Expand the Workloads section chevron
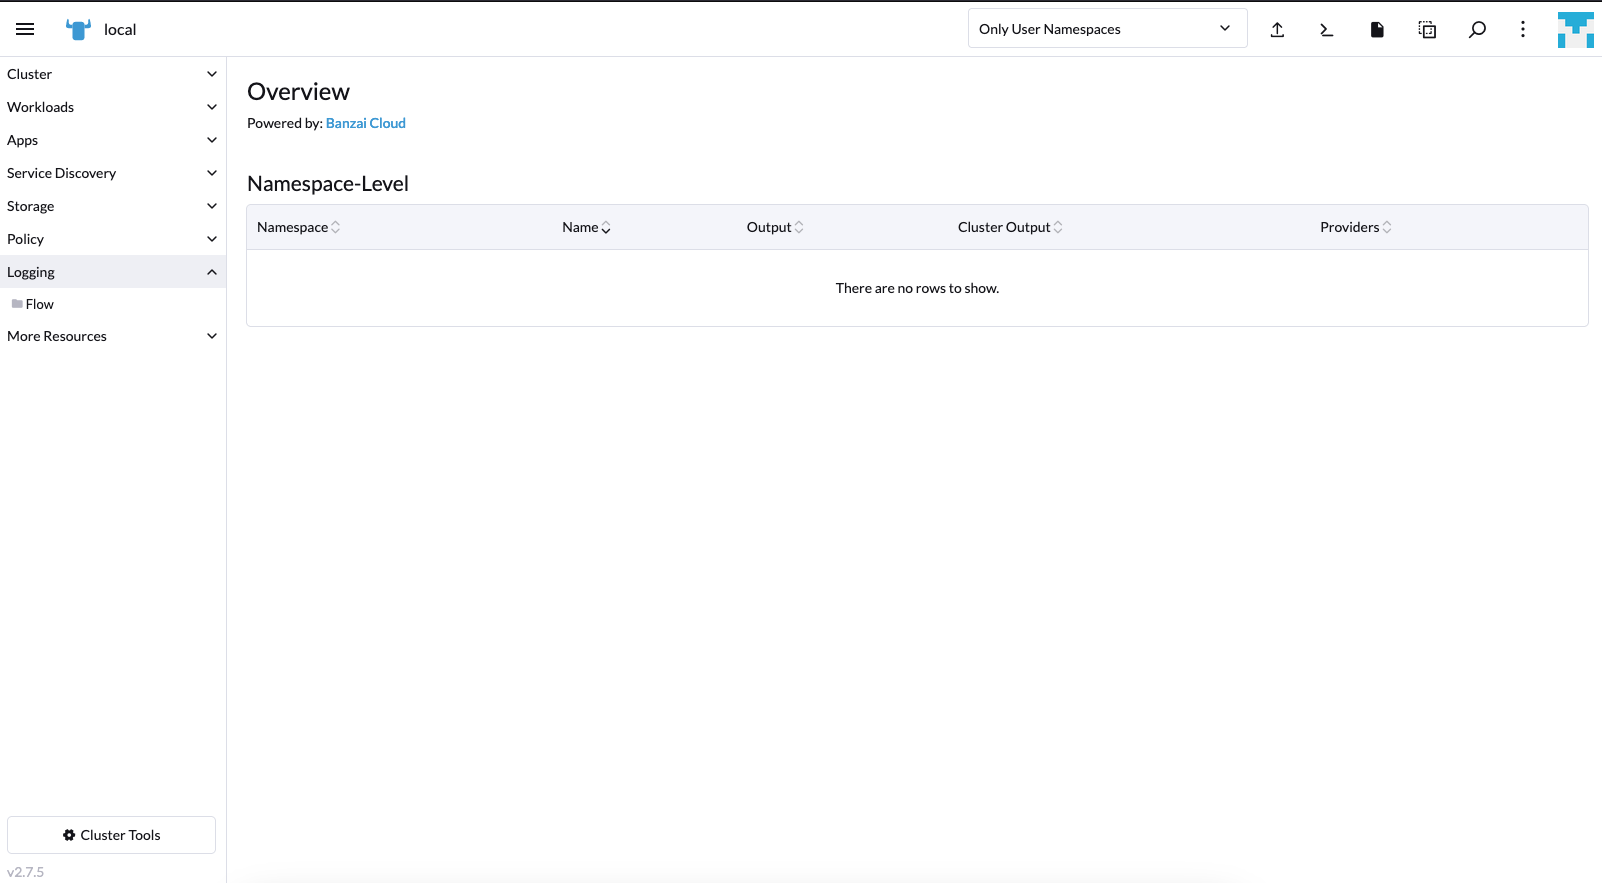Viewport: 1602px width, 883px height. pyautogui.click(x=212, y=107)
